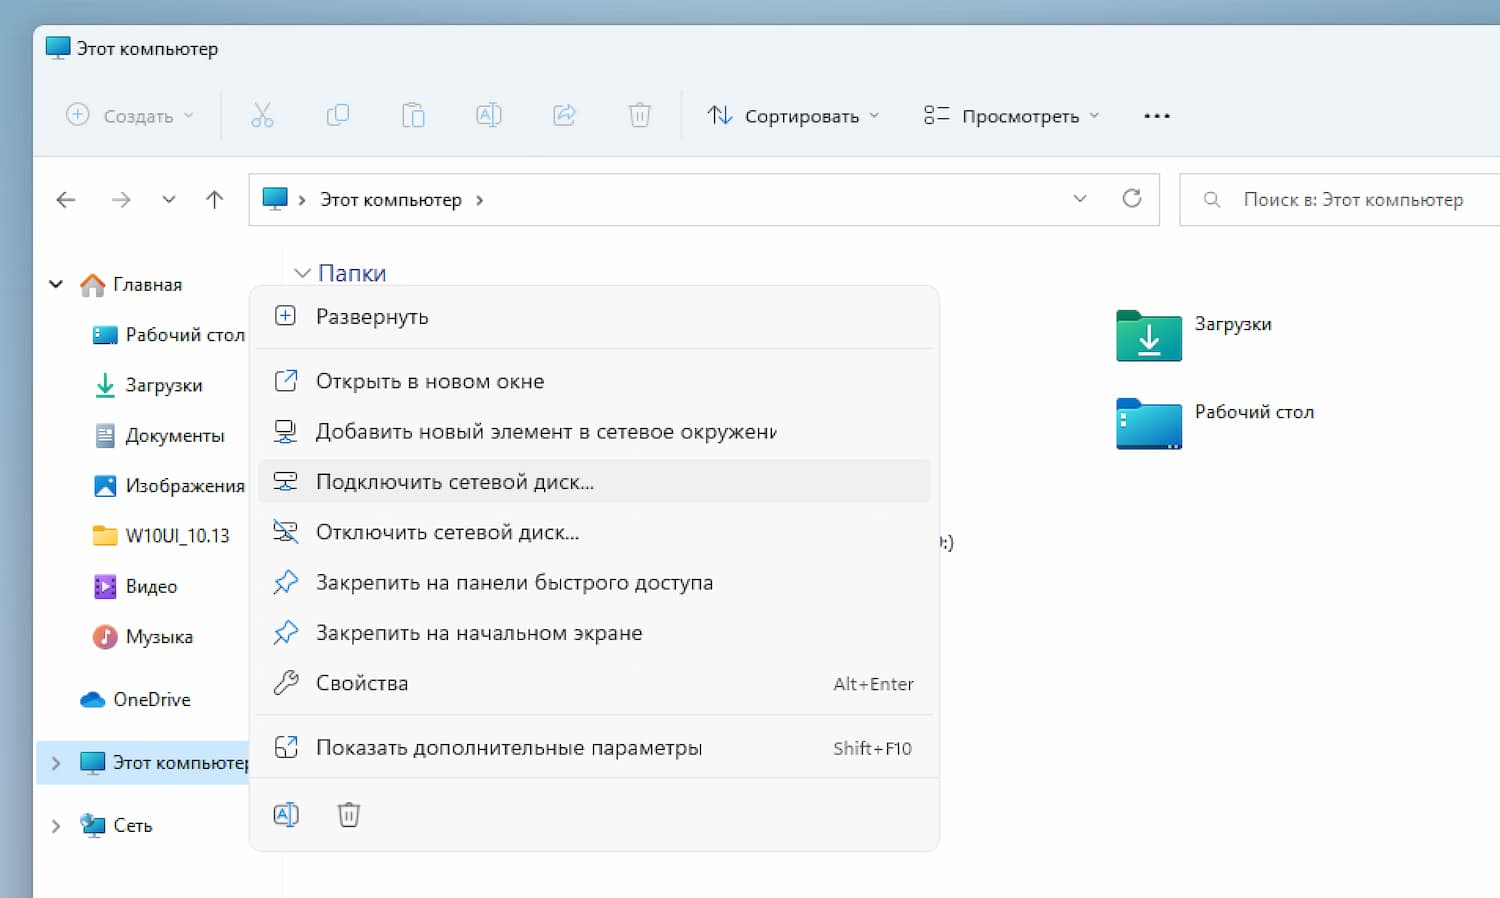Click the rename icon in context menu bottom

[x=286, y=814]
